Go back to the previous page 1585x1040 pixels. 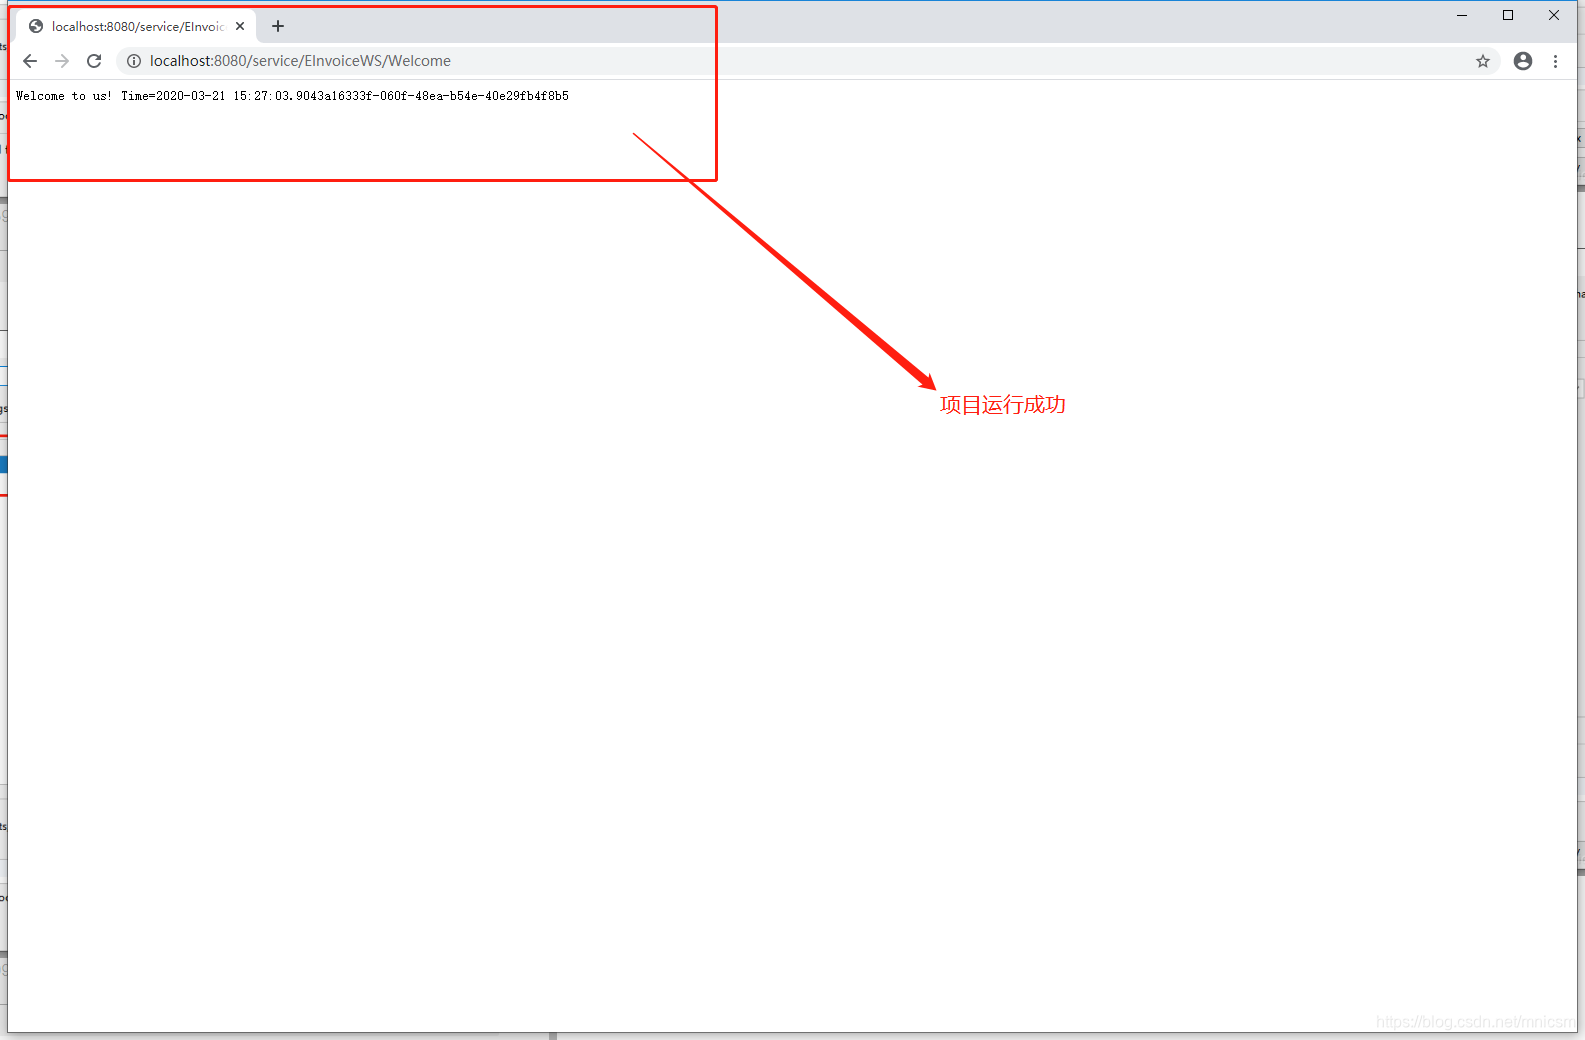30,61
